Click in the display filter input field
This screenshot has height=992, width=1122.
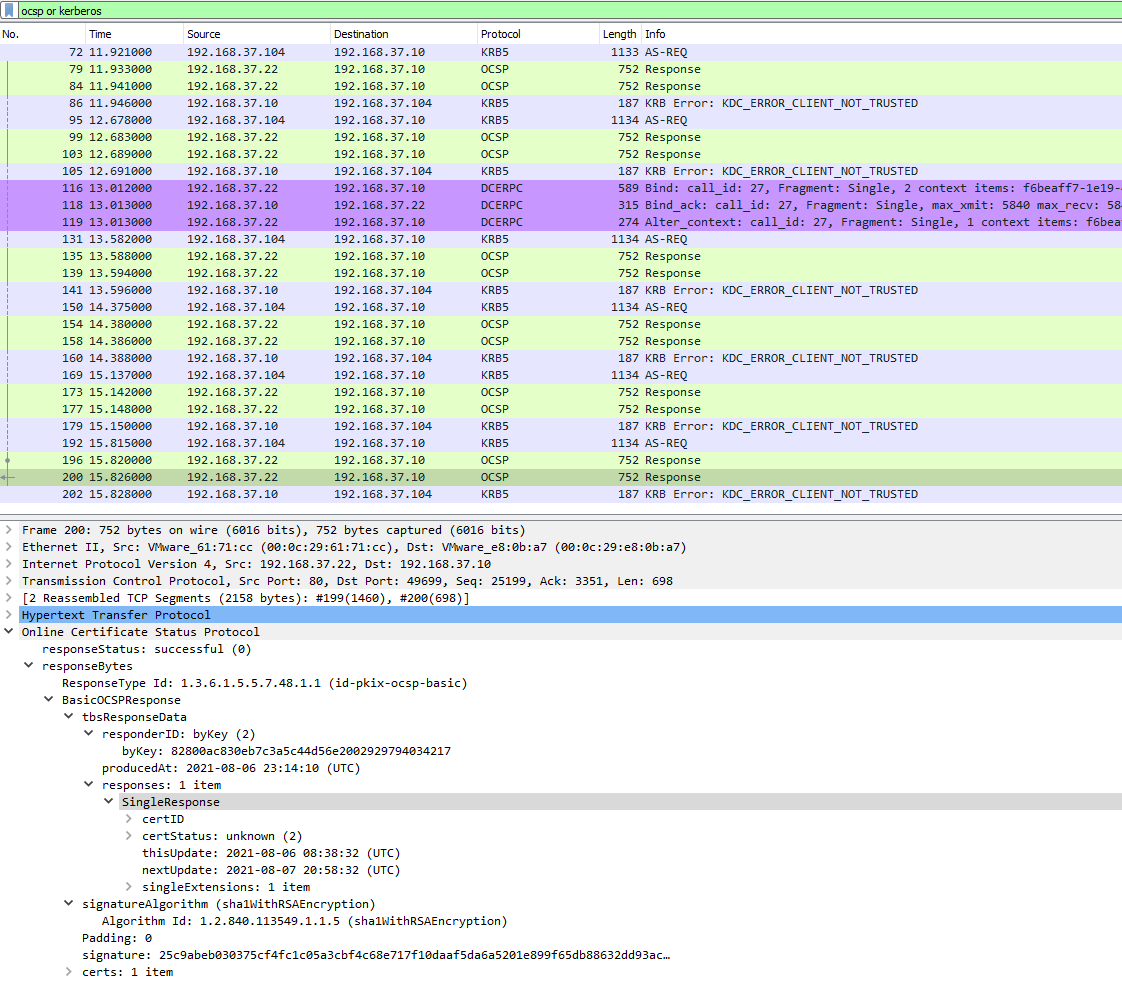coord(300,9)
